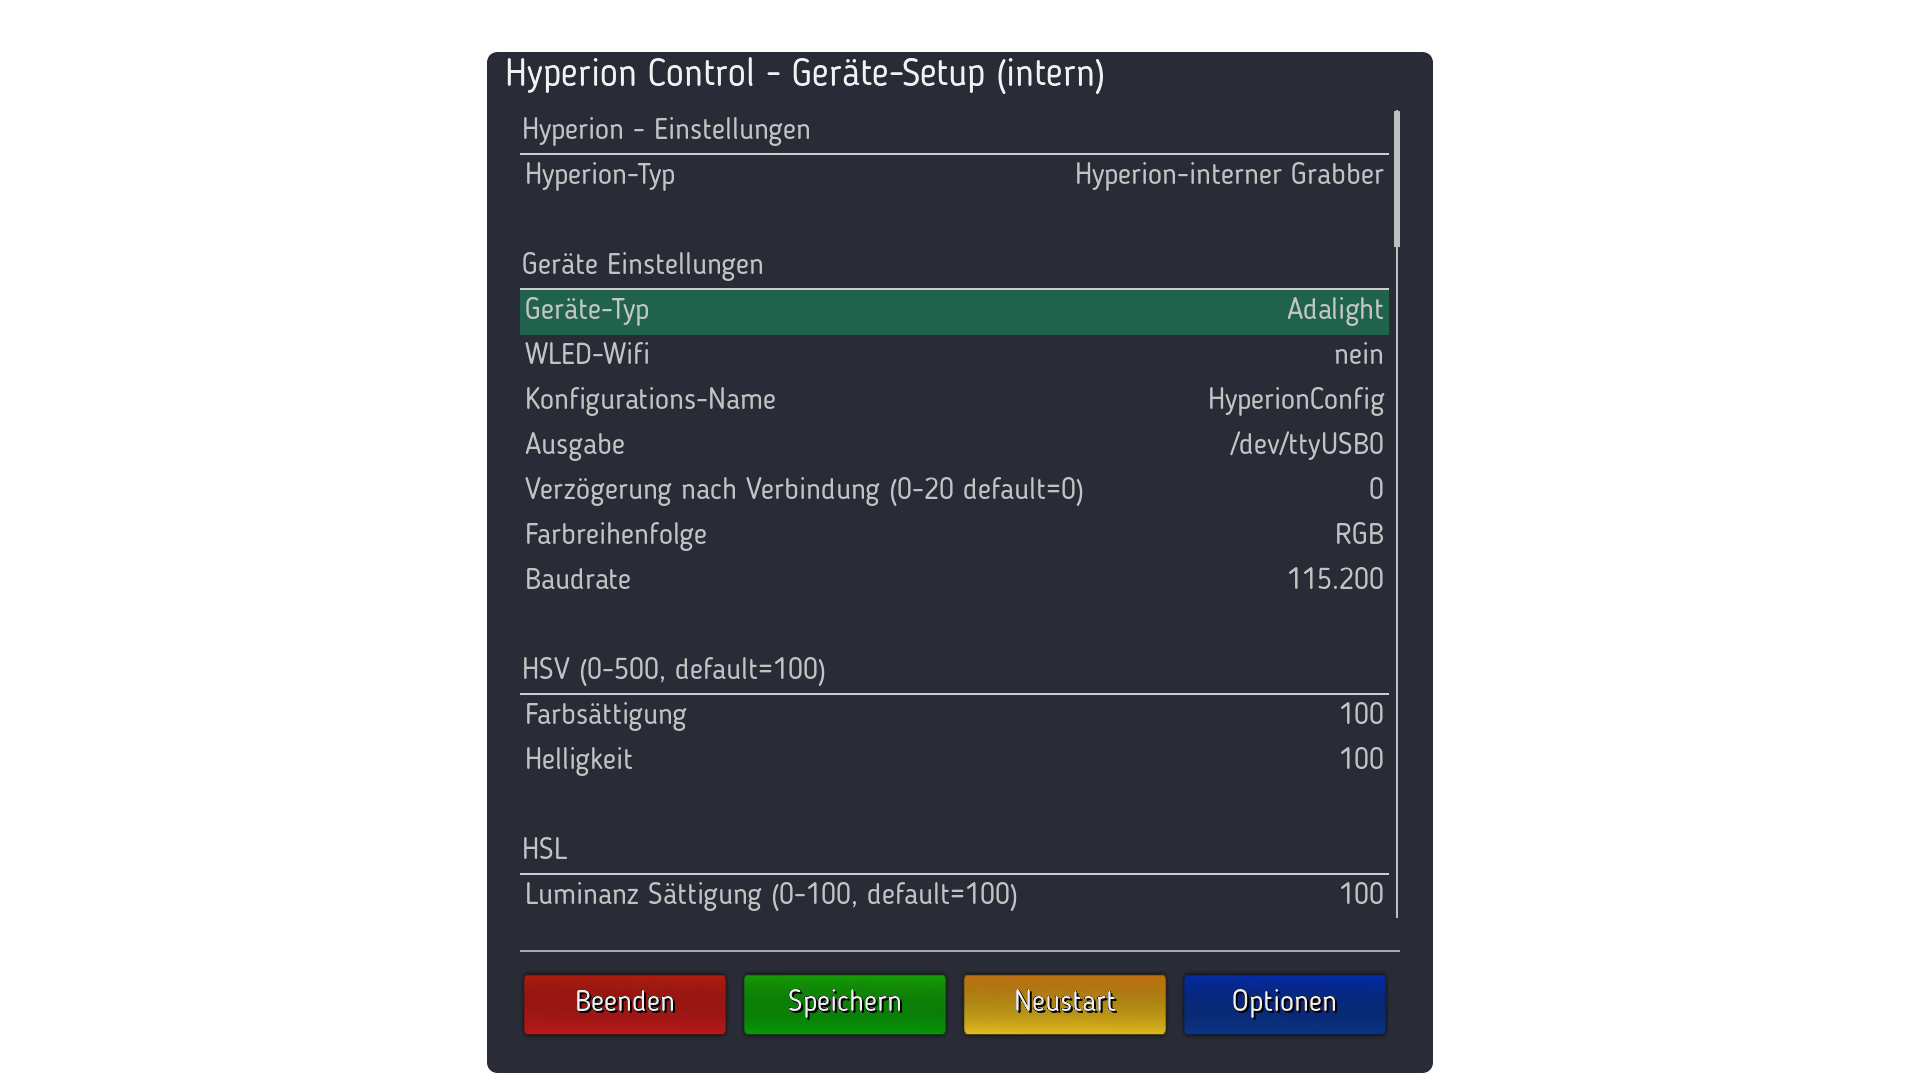Select the Ausgabe /dev/ttyUSB0 entry
The image size is (1920, 1080).
[954, 445]
